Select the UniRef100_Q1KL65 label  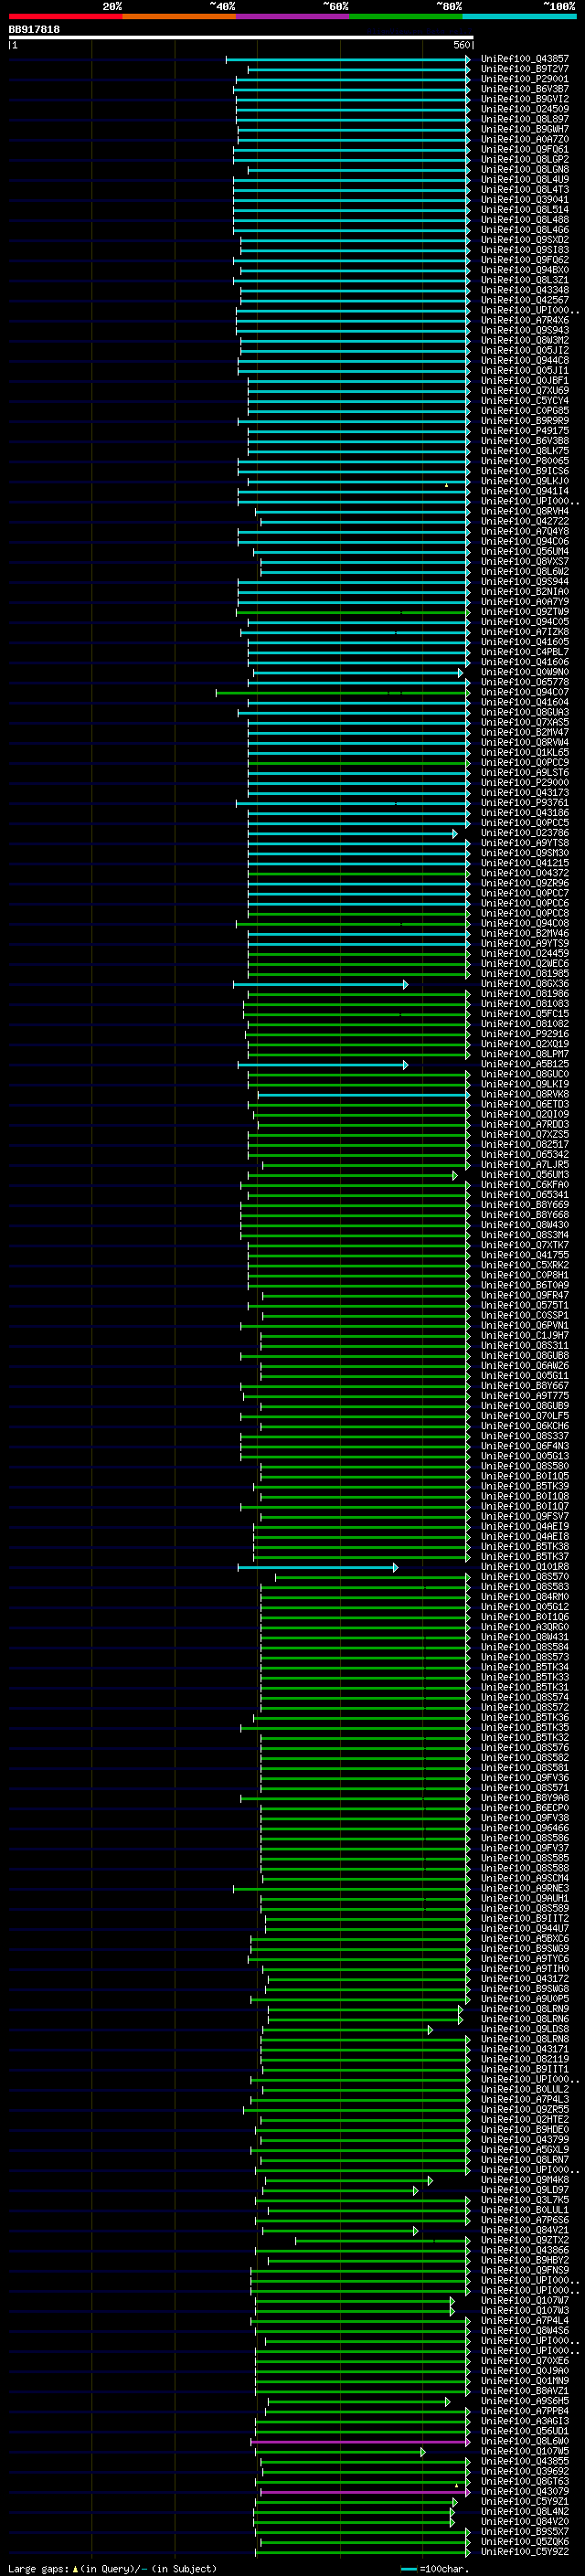(524, 752)
